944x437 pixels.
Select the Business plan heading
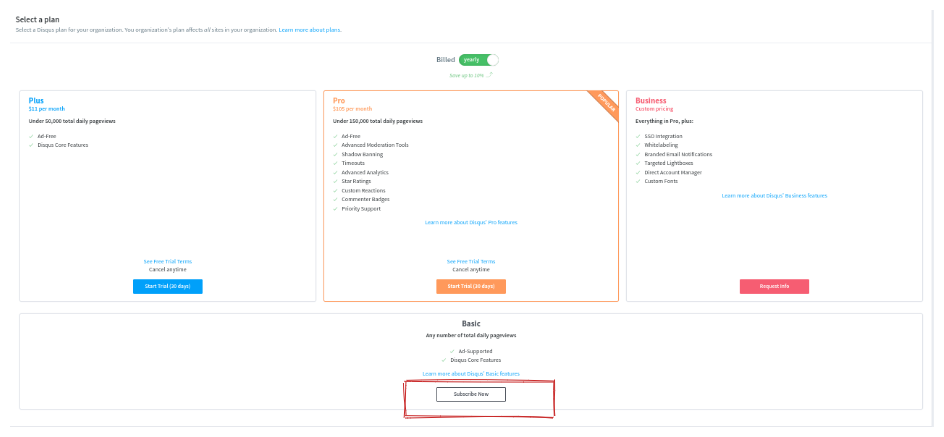point(650,100)
